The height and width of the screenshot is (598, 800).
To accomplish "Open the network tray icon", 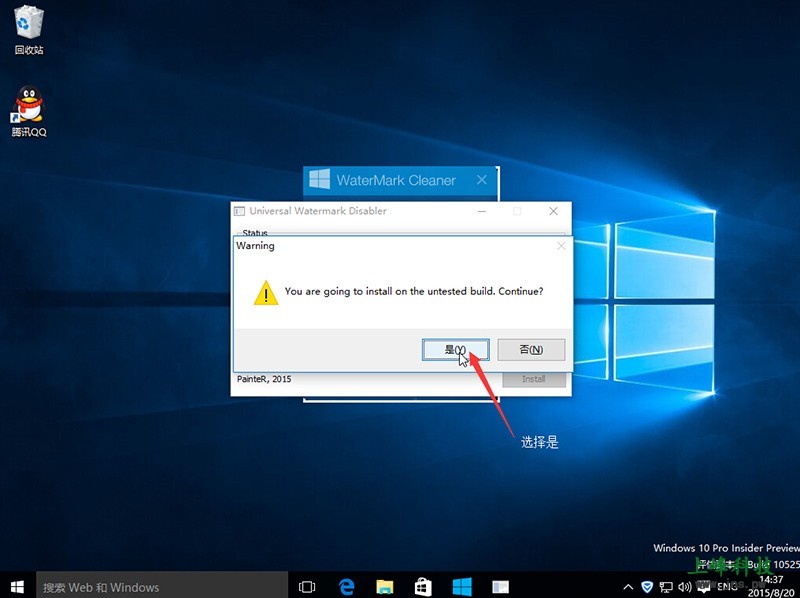I will [x=666, y=587].
